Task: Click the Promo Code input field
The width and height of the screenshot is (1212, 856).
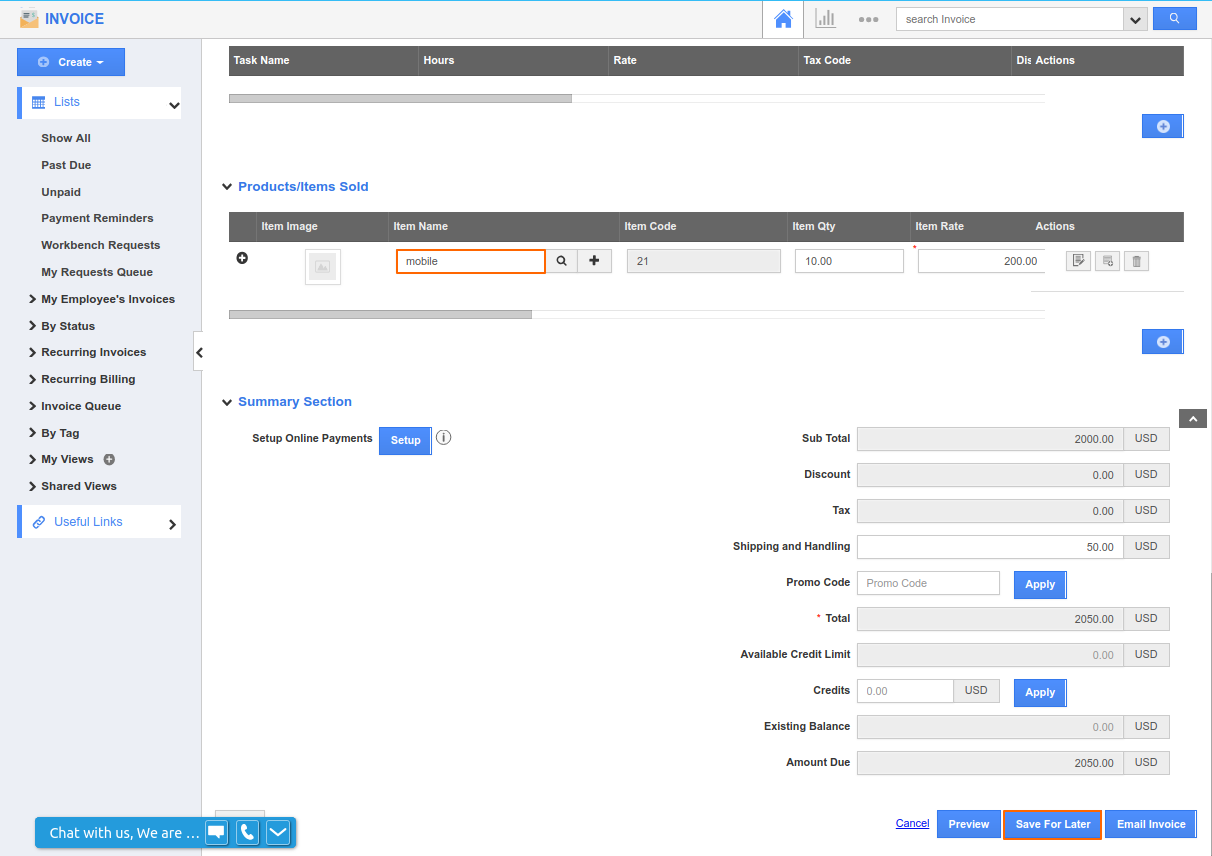Action: [x=928, y=583]
